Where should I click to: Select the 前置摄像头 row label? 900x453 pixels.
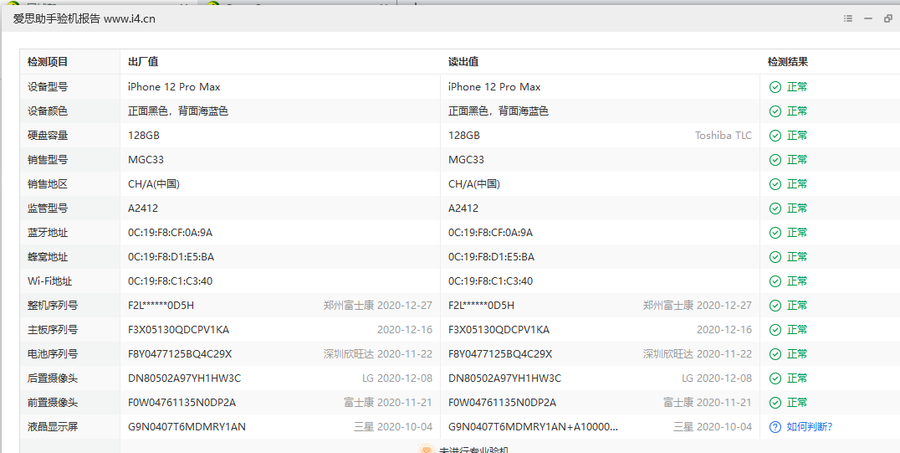coord(53,402)
